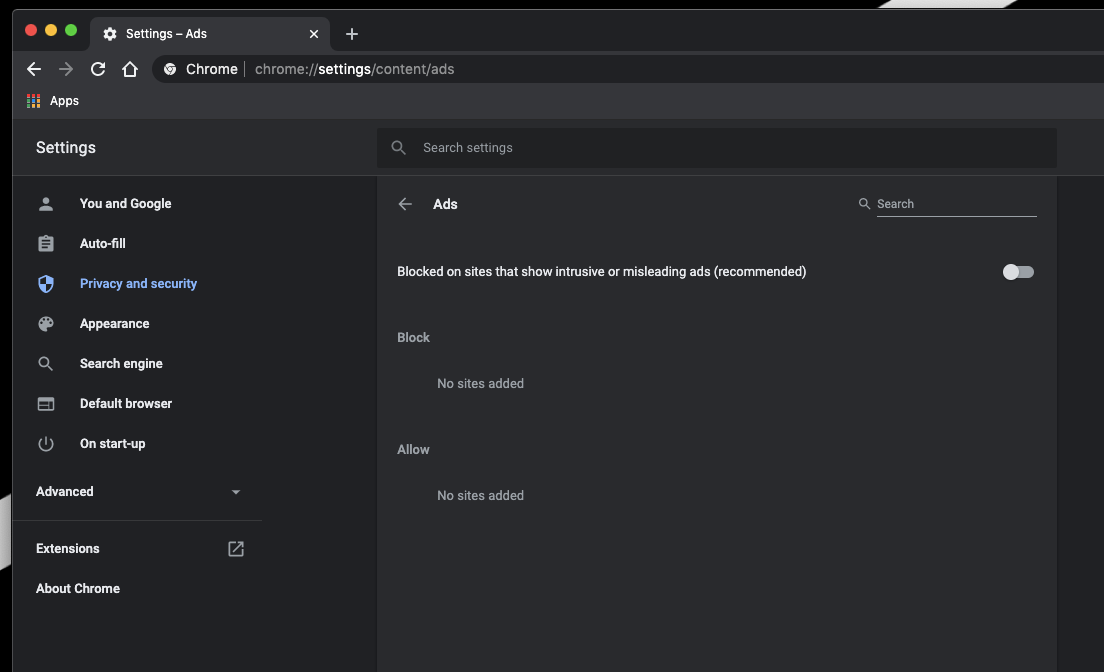Focus the Search settings field
Image resolution: width=1104 pixels, height=672 pixels.
point(717,148)
